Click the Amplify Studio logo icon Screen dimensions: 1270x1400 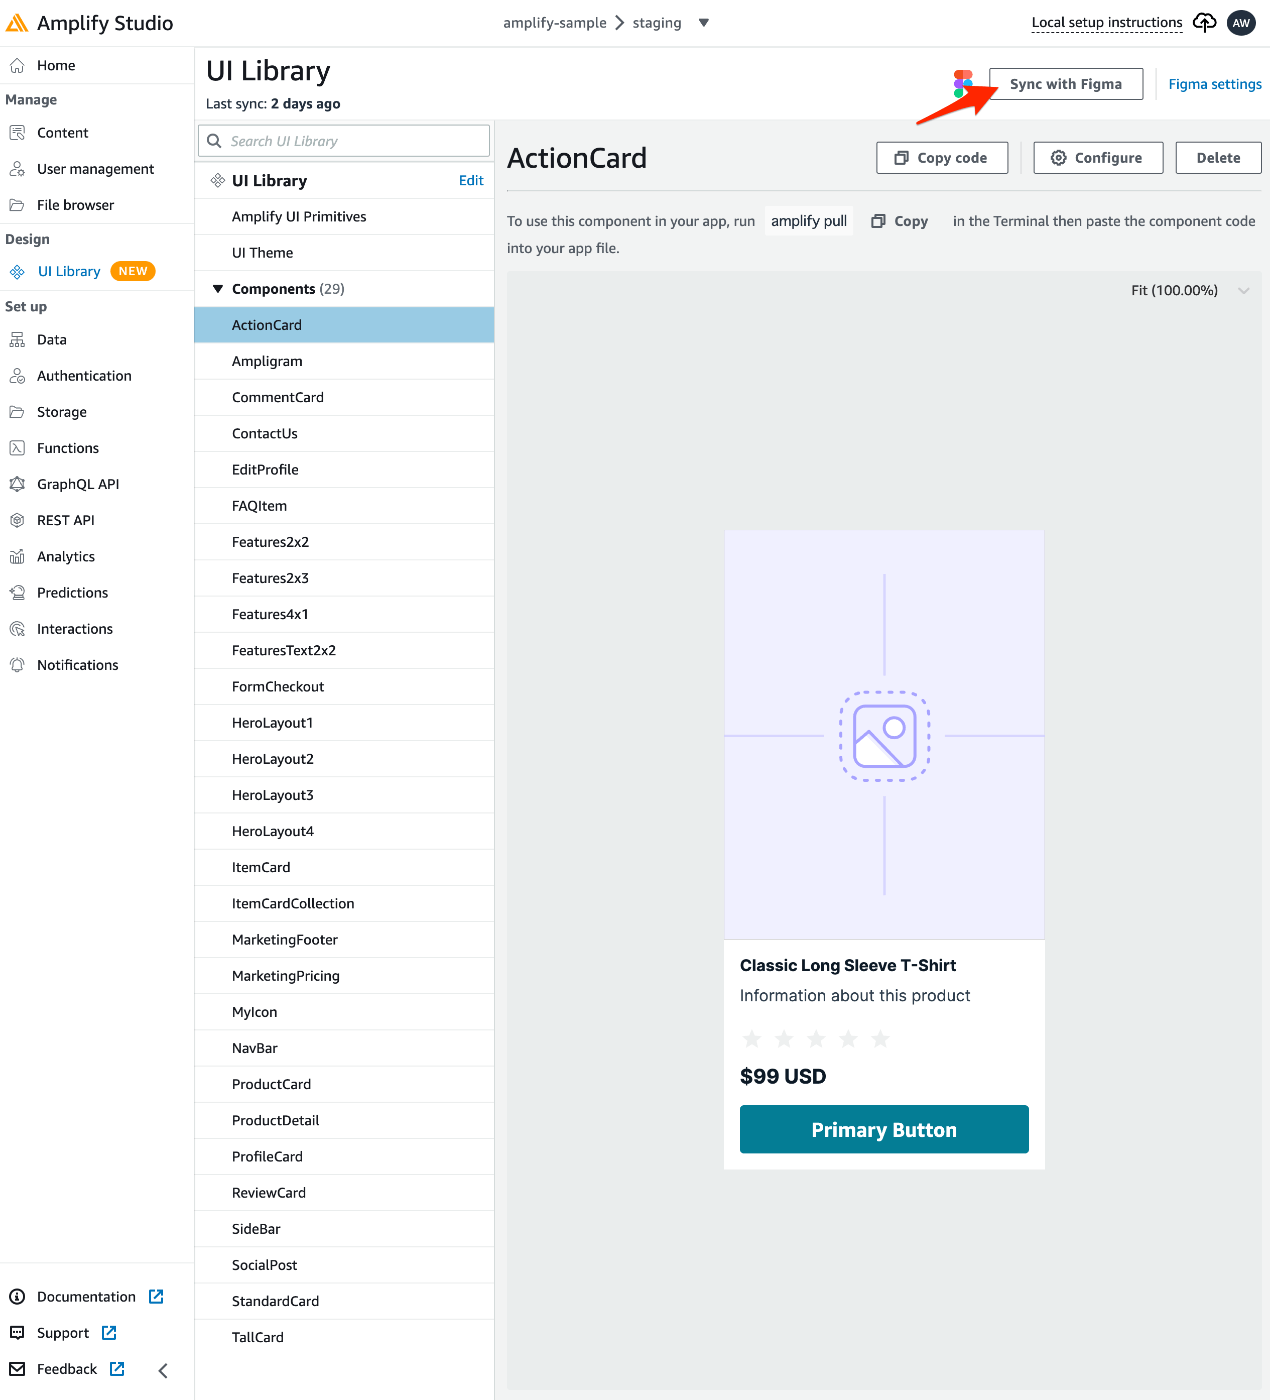(17, 23)
